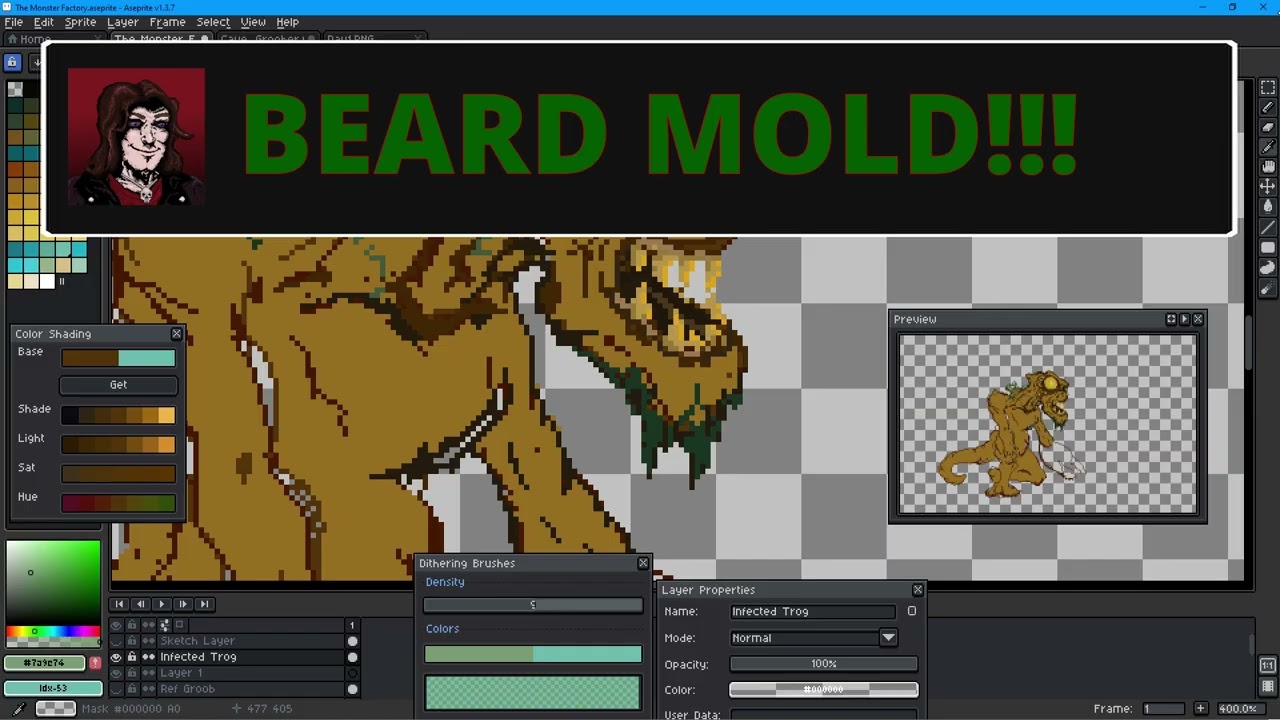The width and height of the screenshot is (1280, 720).
Task: Show the Ref Groob layer
Action: click(116, 689)
